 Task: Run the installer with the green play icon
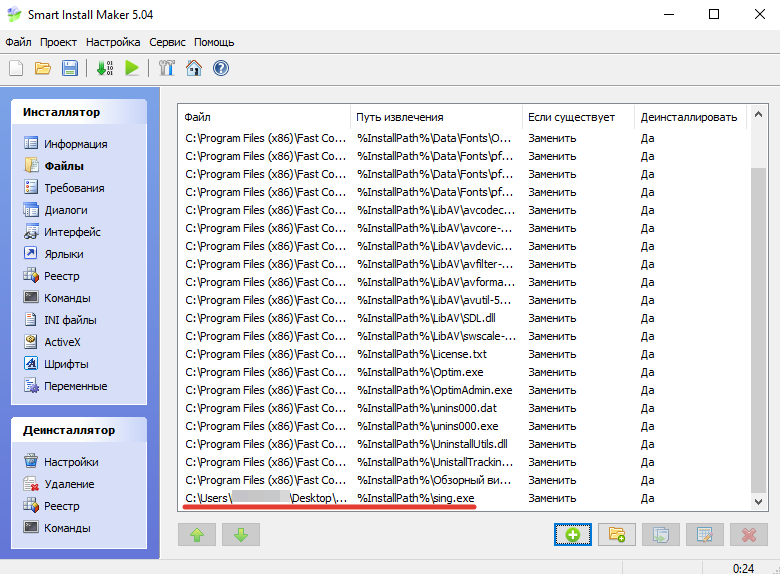(x=132, y=68)
